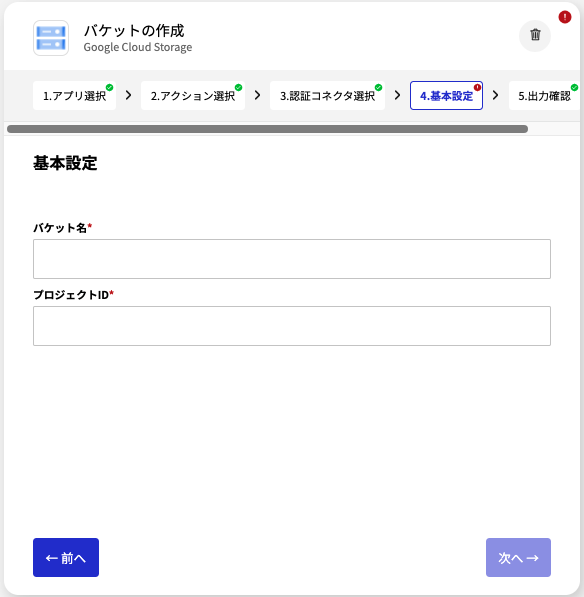Click red alert badge on 基本設定 step

477,87
